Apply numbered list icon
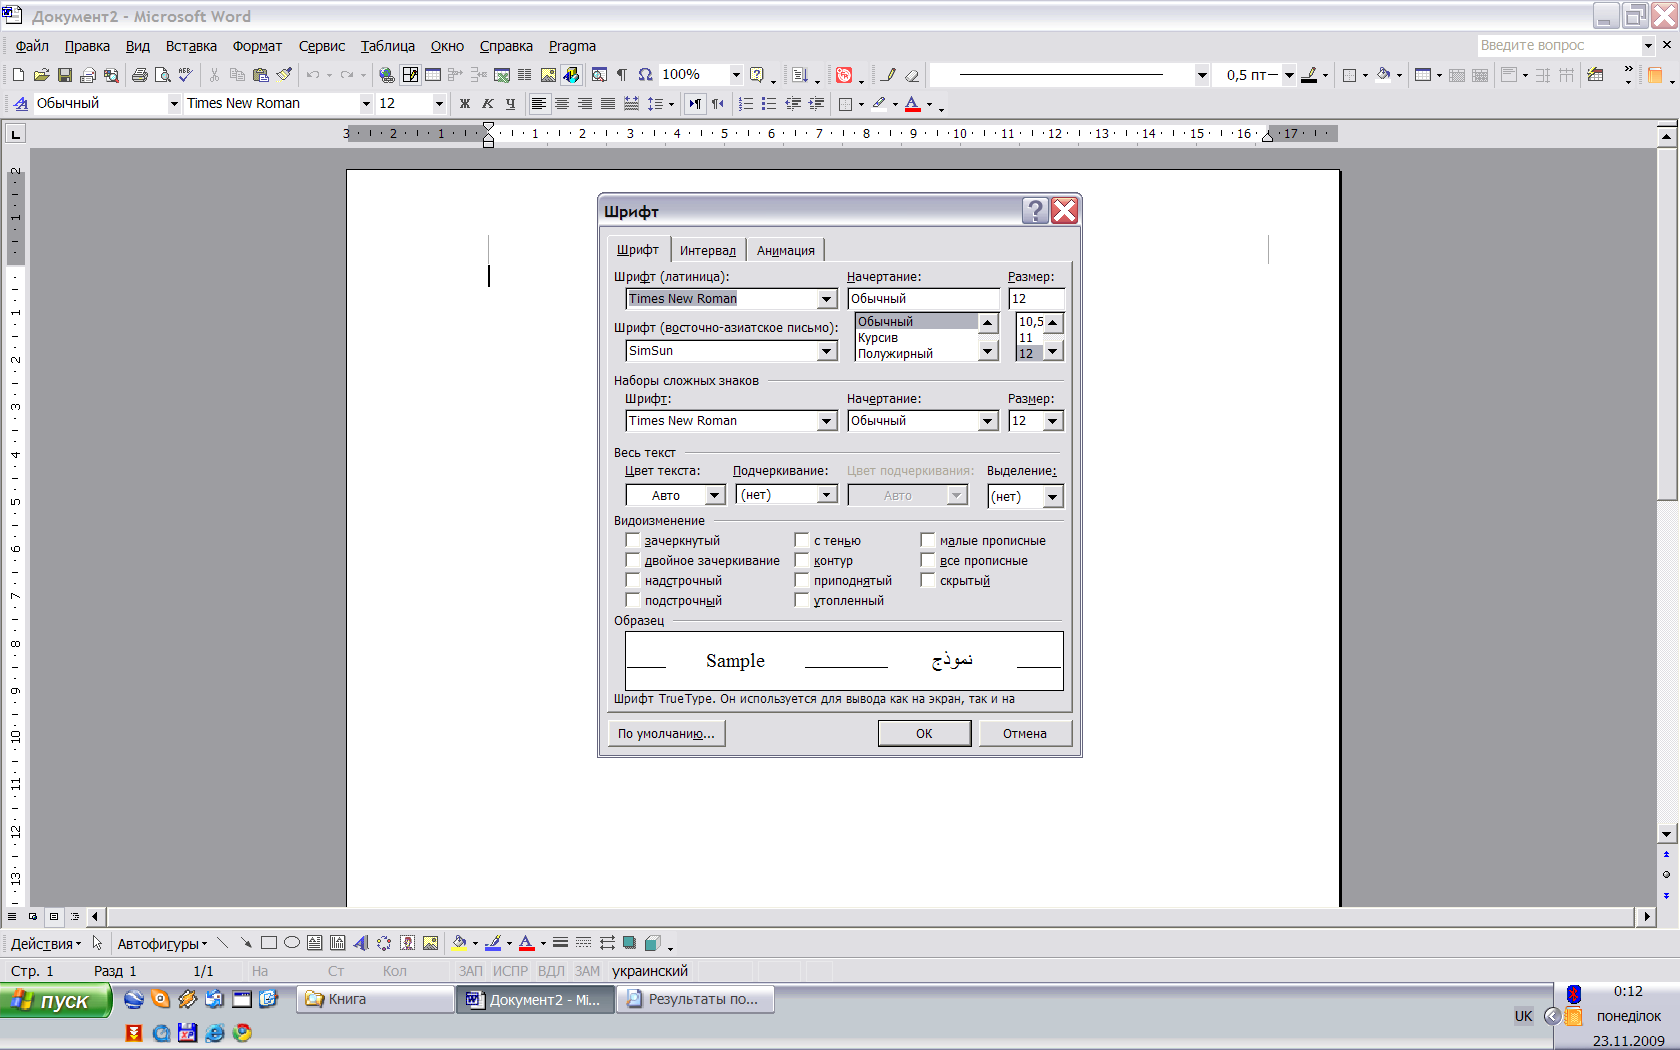Image resolution: width=1680 pixels, height=1050 pixels. (x=745, y=104)
